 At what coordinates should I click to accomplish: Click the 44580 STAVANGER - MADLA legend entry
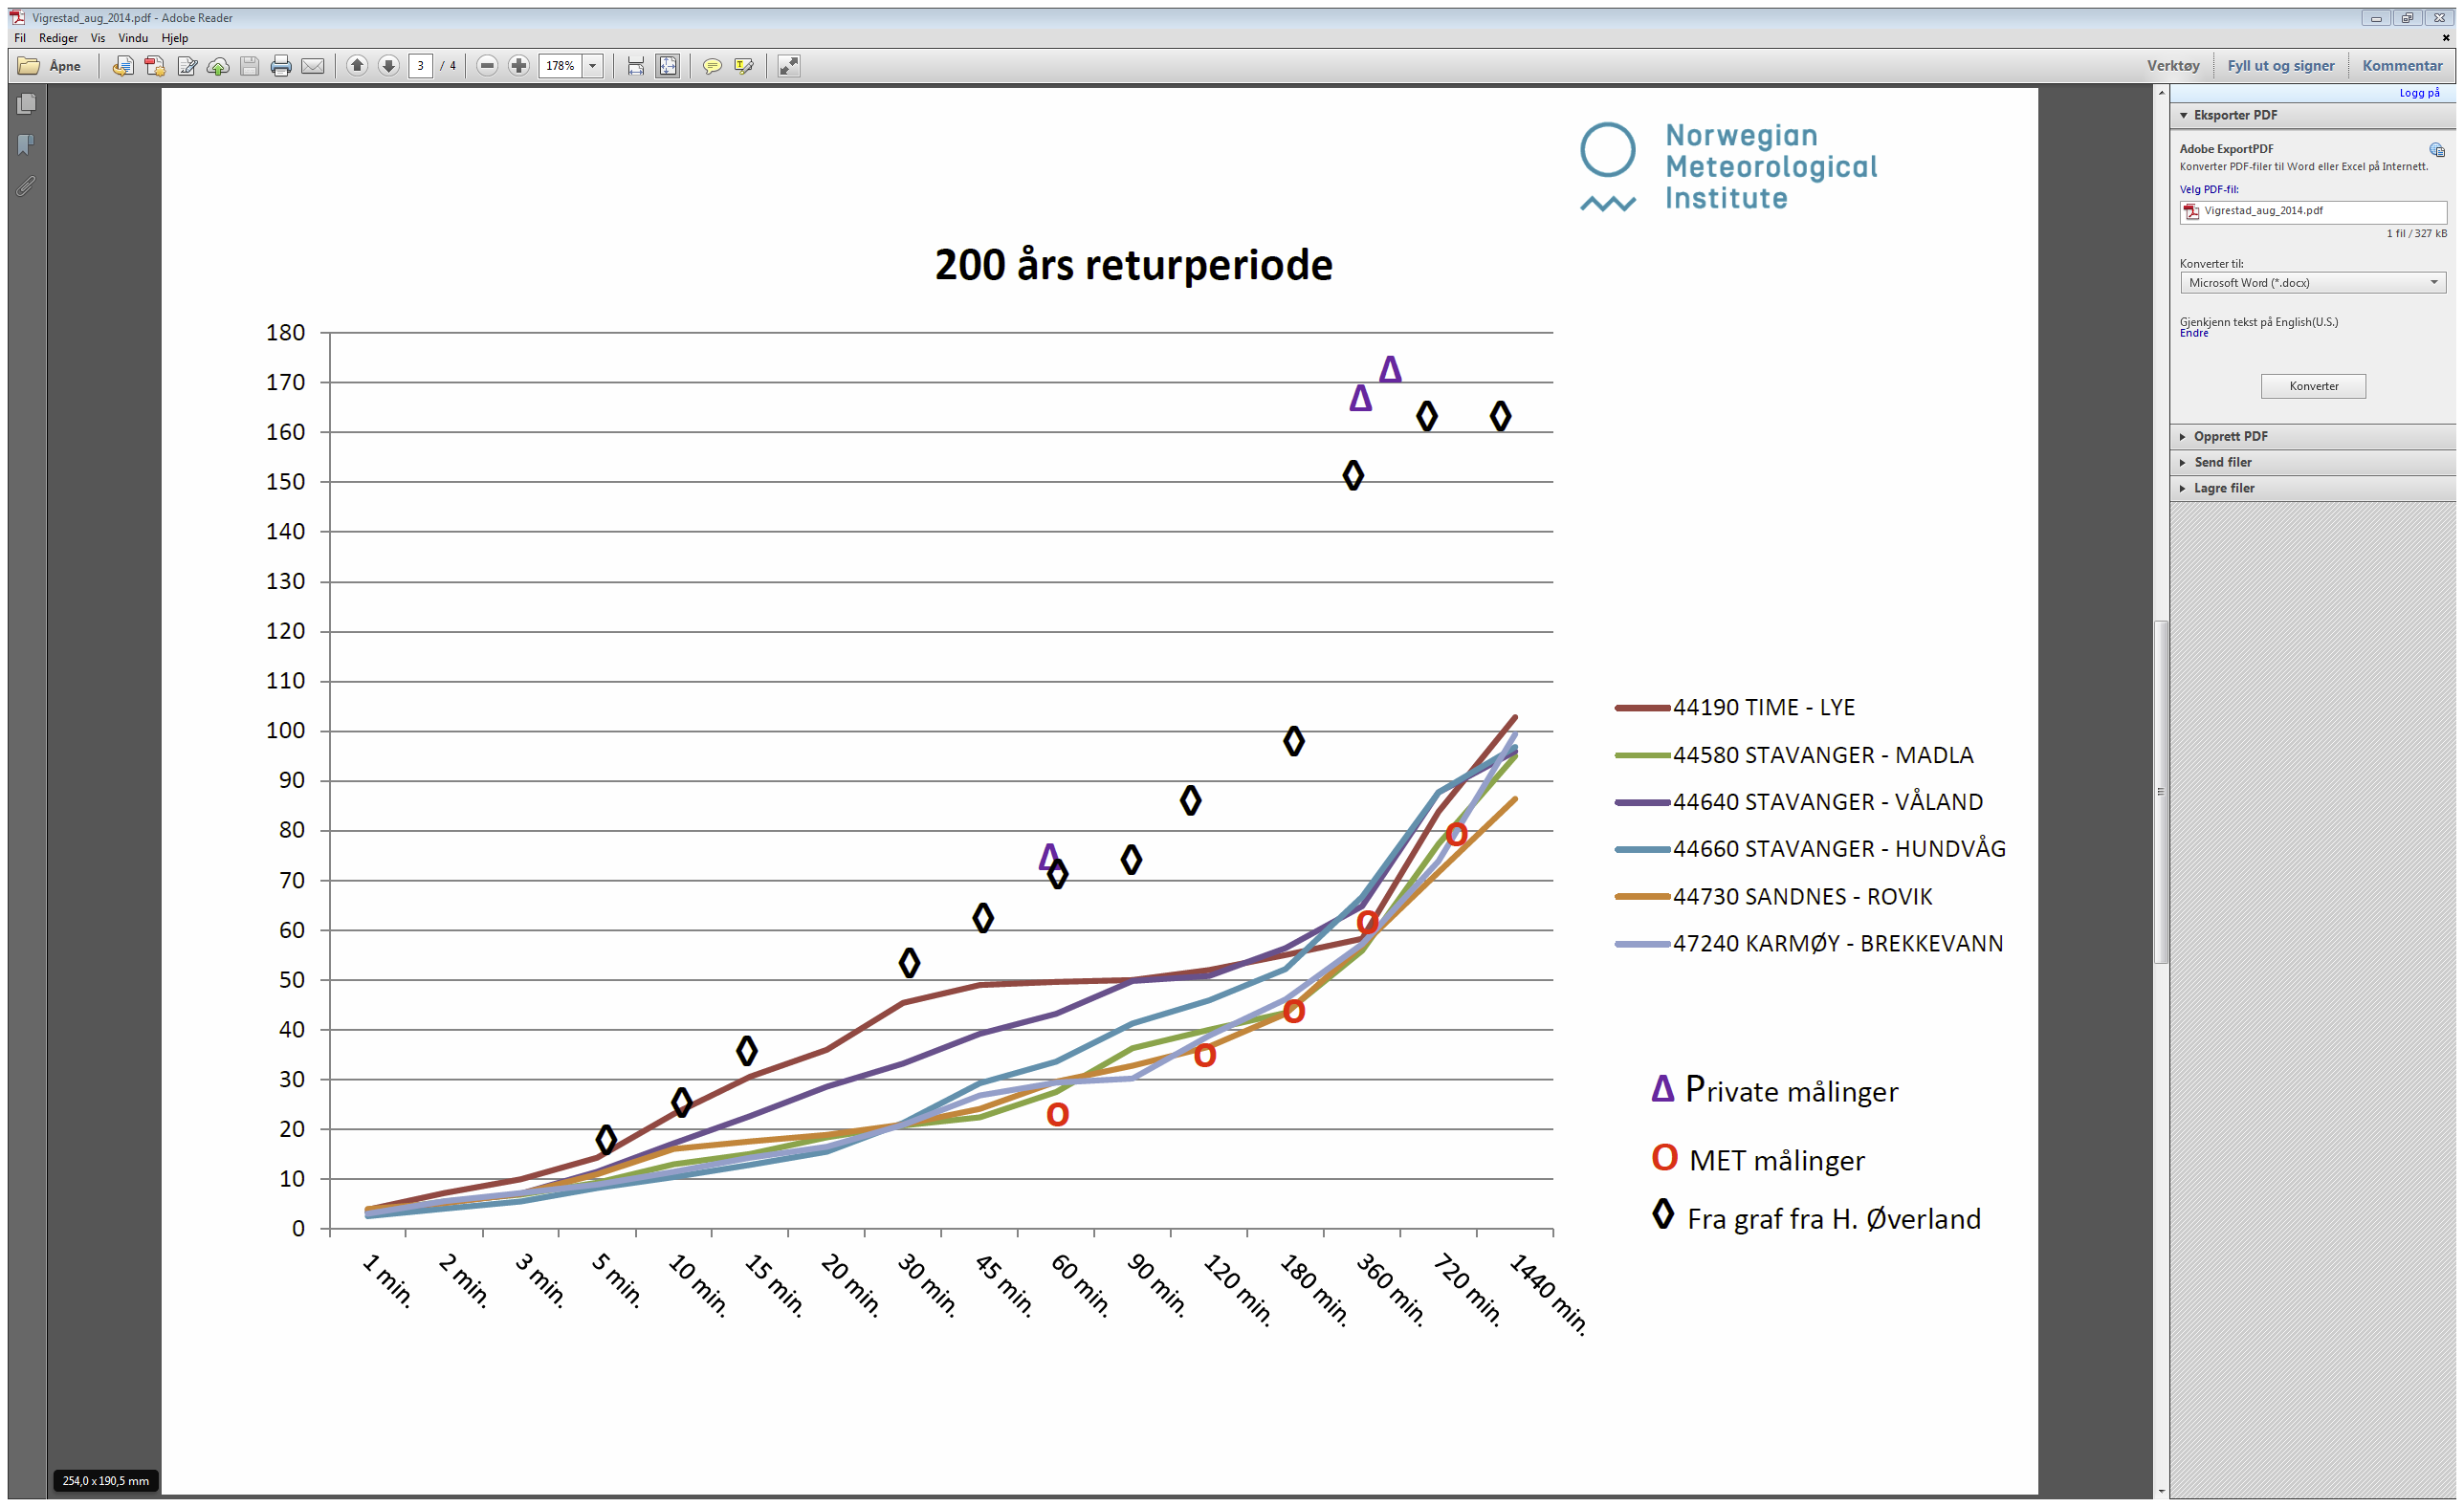tap(1795, 755)
